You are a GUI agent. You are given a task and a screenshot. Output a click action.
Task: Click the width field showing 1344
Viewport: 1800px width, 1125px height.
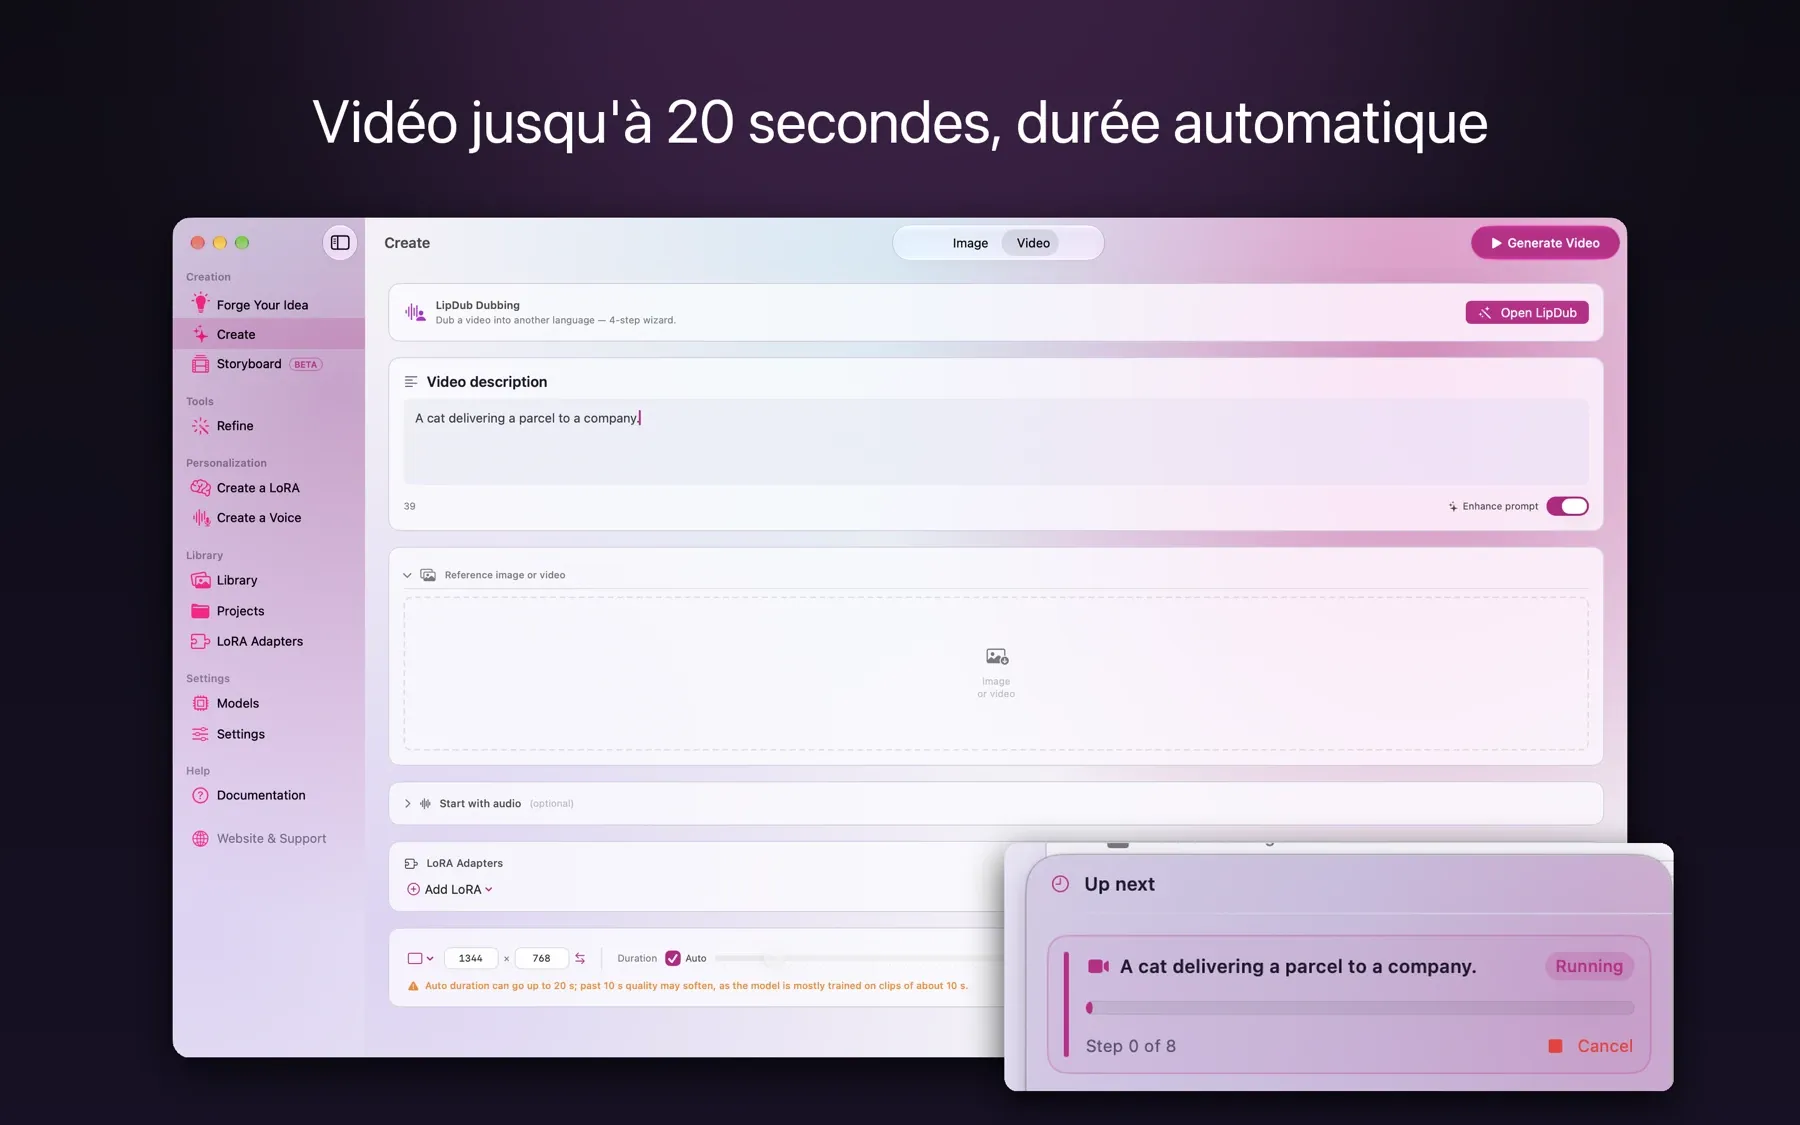coord(471,958)
